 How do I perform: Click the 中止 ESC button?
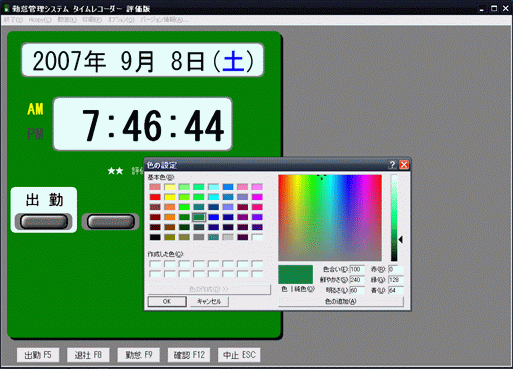(239, 355)
